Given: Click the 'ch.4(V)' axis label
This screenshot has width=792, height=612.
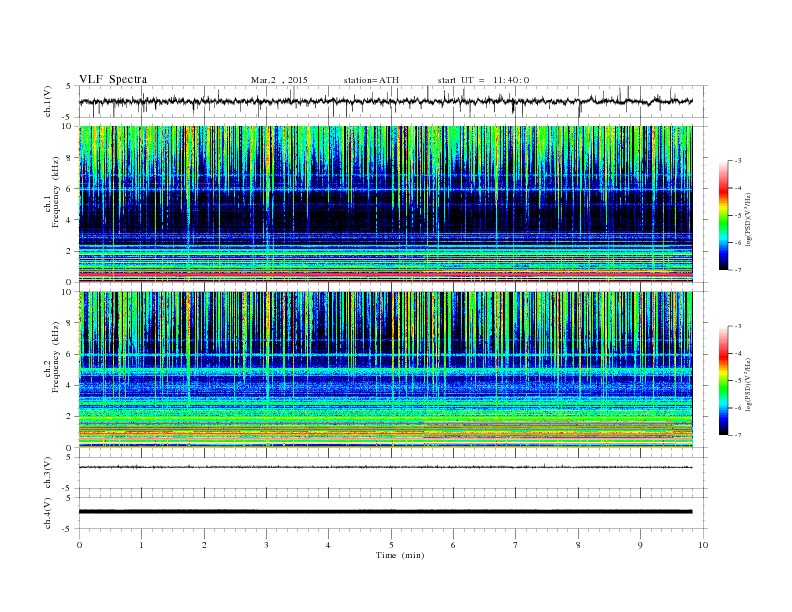Looking at the screenshot, I should click(x=48, y=513).
